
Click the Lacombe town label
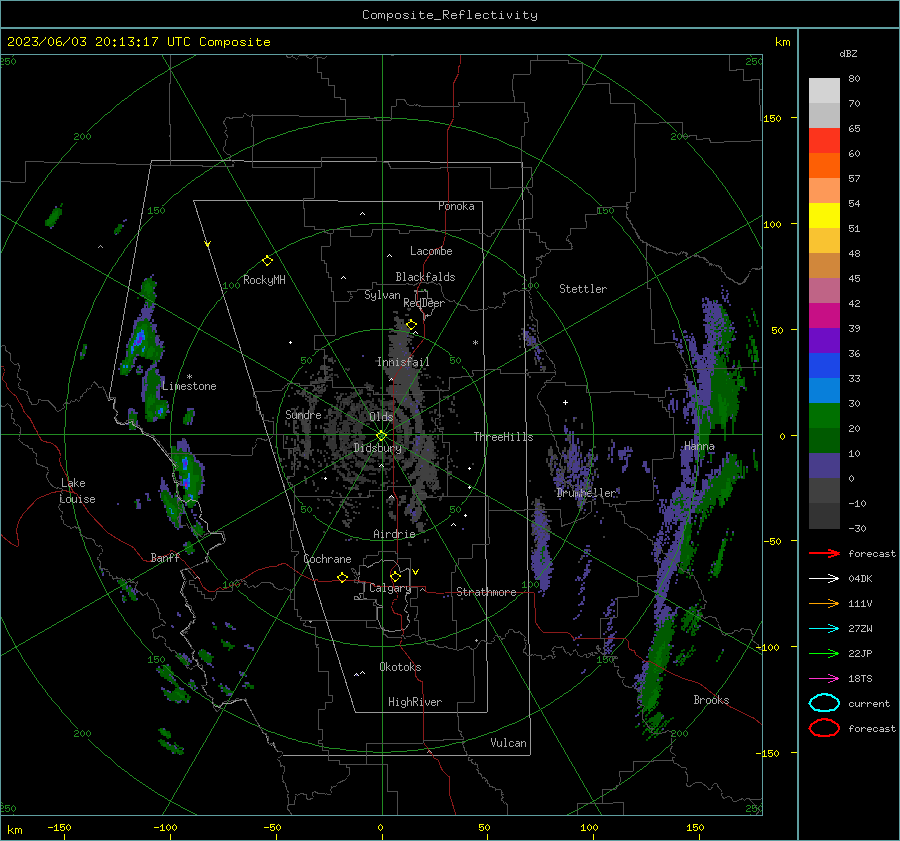pyautogui.click(x=430, y=251)
